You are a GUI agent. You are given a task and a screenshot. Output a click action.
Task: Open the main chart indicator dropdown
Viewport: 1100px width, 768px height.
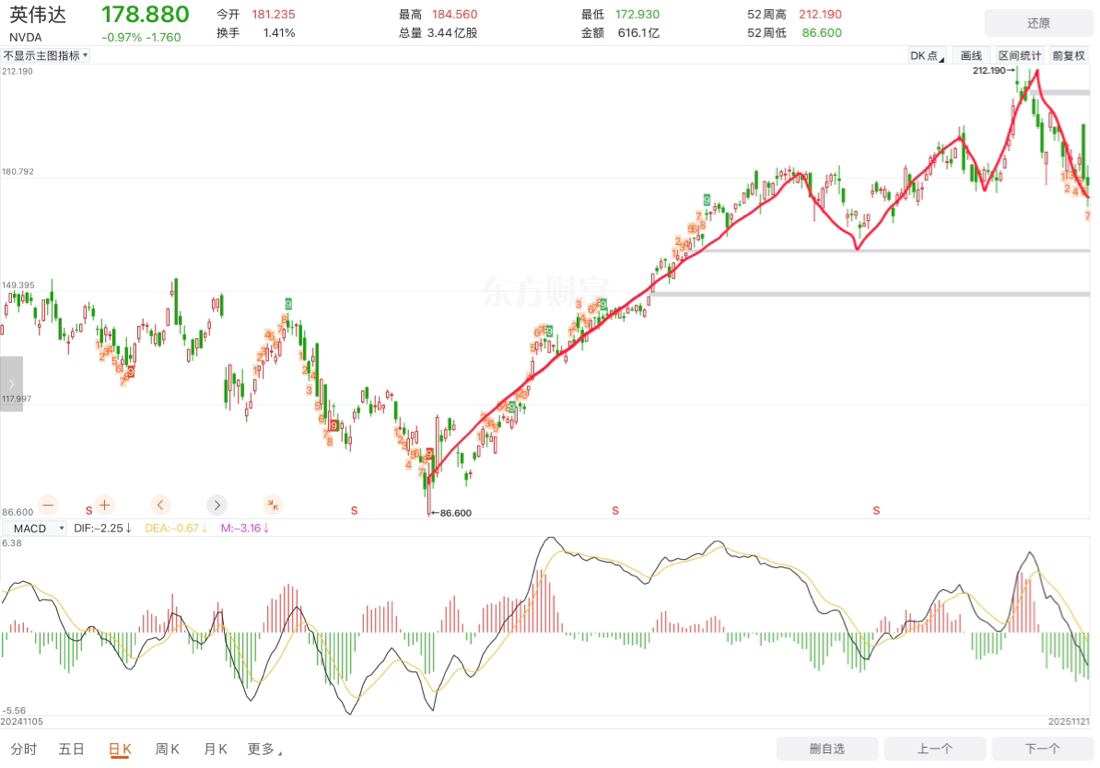pyautogui.click(x=46, y=55)
